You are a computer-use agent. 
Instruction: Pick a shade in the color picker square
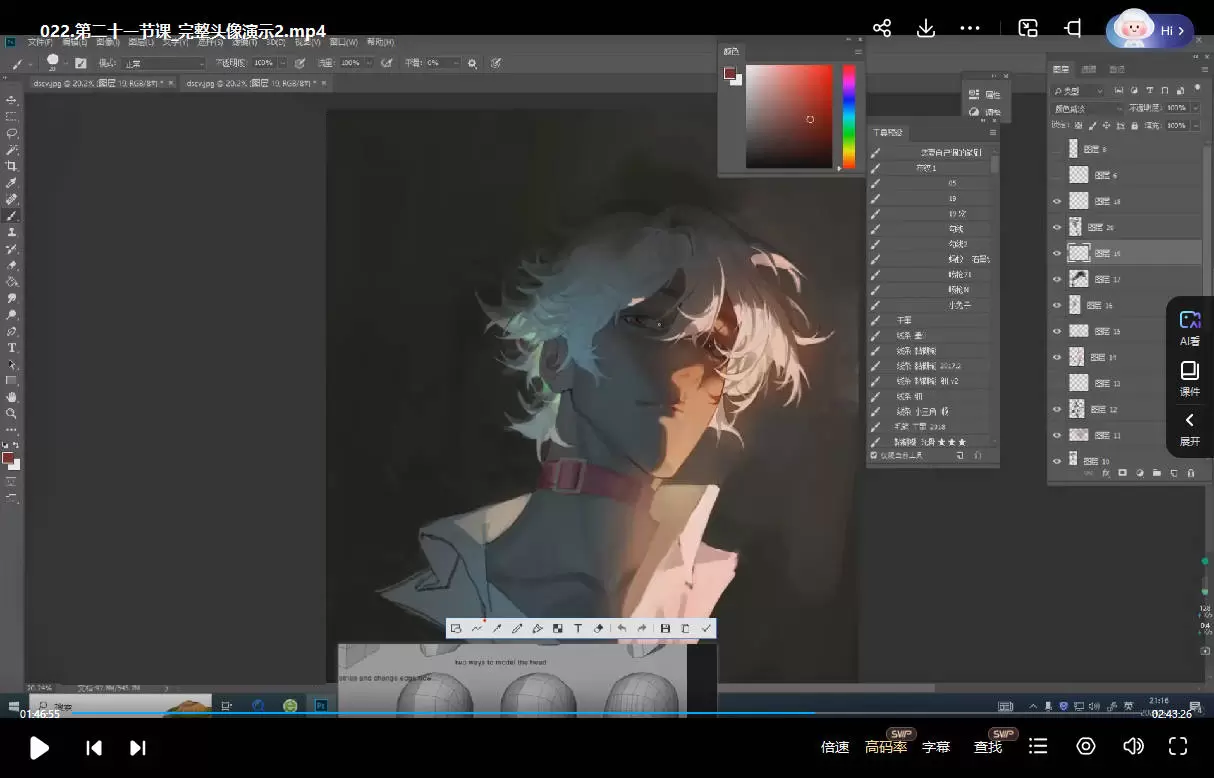(789, 117)
